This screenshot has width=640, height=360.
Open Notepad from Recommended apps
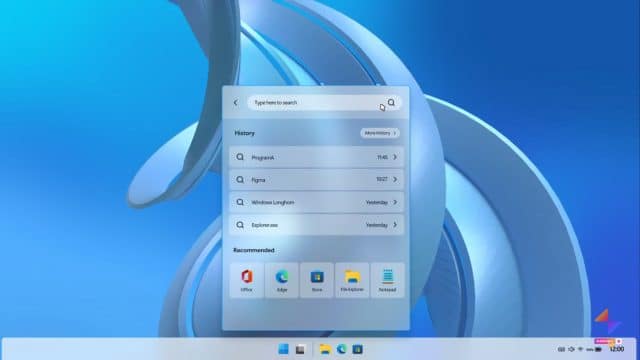tap(387, 280)
